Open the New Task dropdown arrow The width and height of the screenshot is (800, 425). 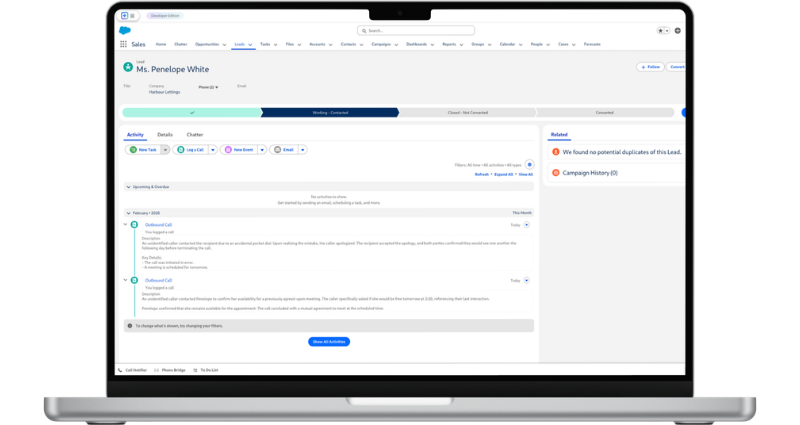point(165,149)
